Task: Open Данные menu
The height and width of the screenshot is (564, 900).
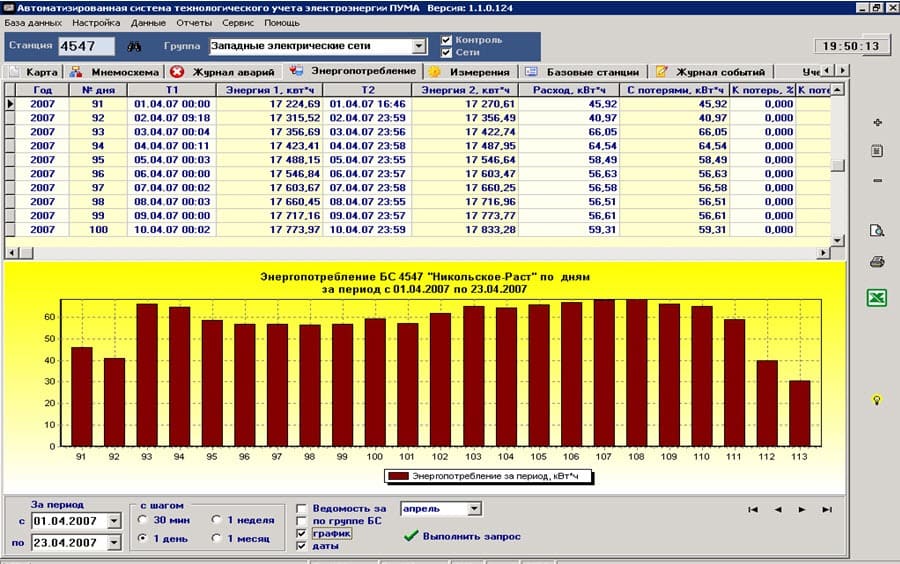Action: [x=148, y=23]
